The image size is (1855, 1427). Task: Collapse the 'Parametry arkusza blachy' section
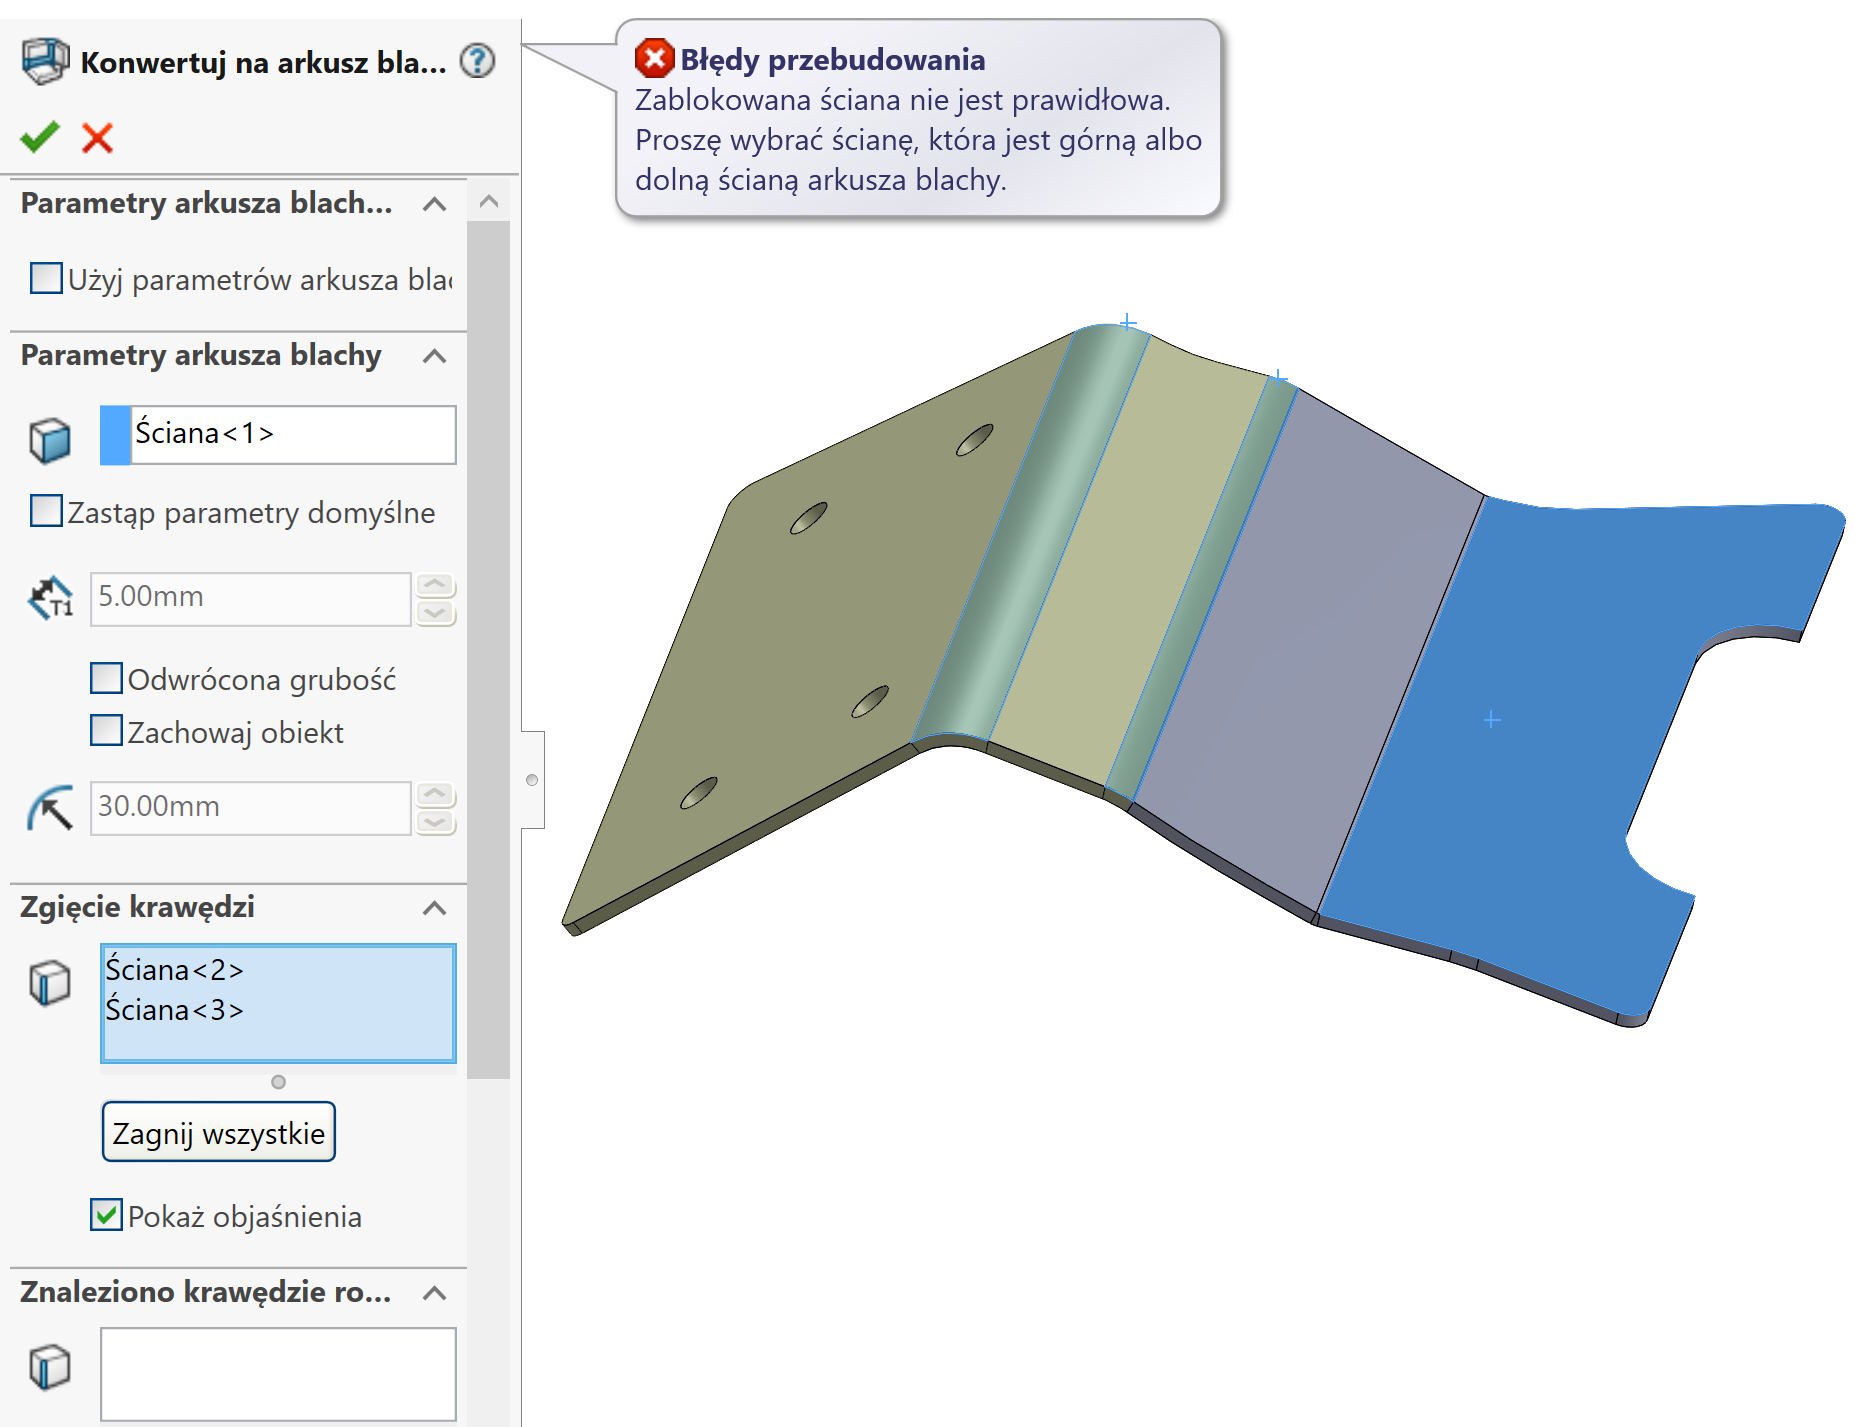point(434,356)
